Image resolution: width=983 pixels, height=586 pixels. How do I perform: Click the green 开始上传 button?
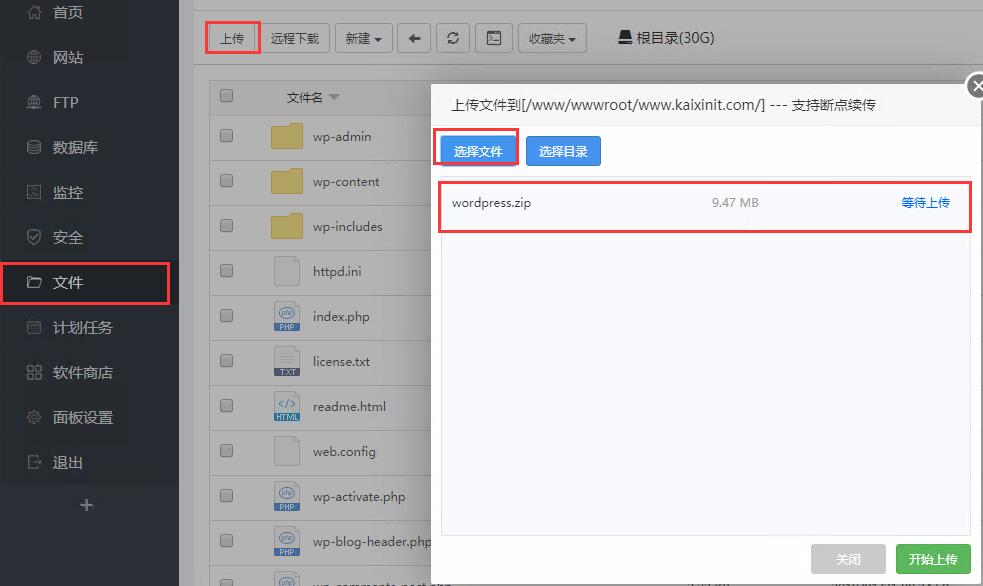click(x=932, y=559)
